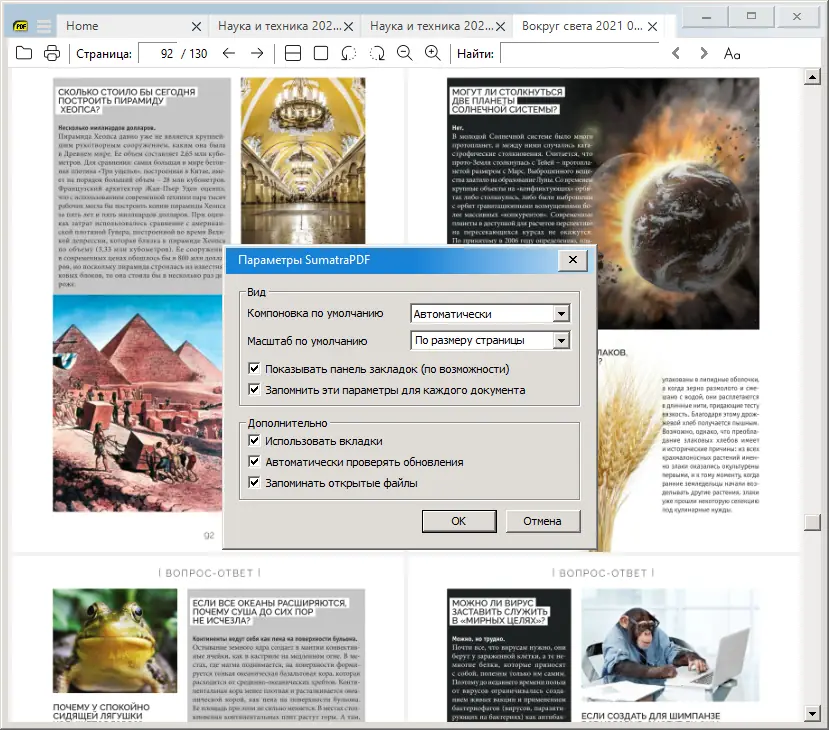Zoom in with magnifier plus
The width and height of the screenshot is (829, 730).
pyautogui.click(x=433, y=53)
